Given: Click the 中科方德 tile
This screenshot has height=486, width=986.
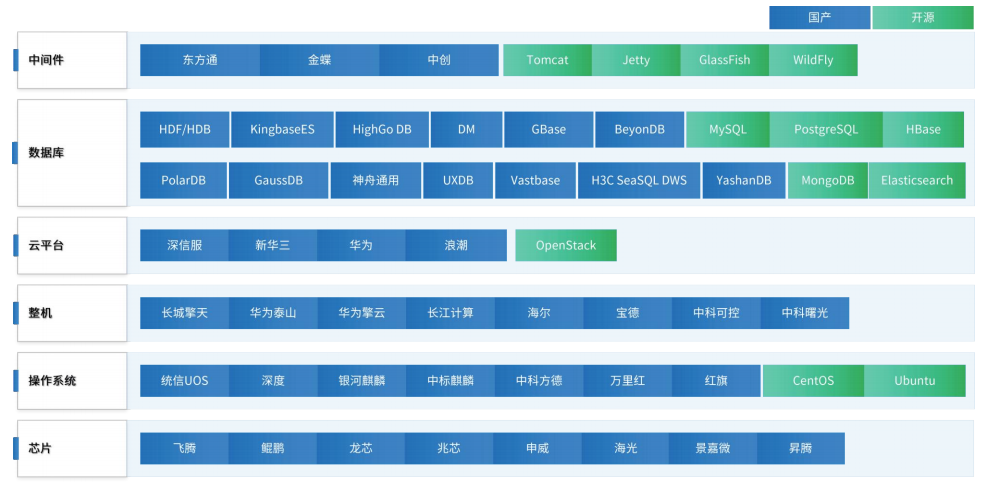Looking at the screenshot, I should [539, 380].
